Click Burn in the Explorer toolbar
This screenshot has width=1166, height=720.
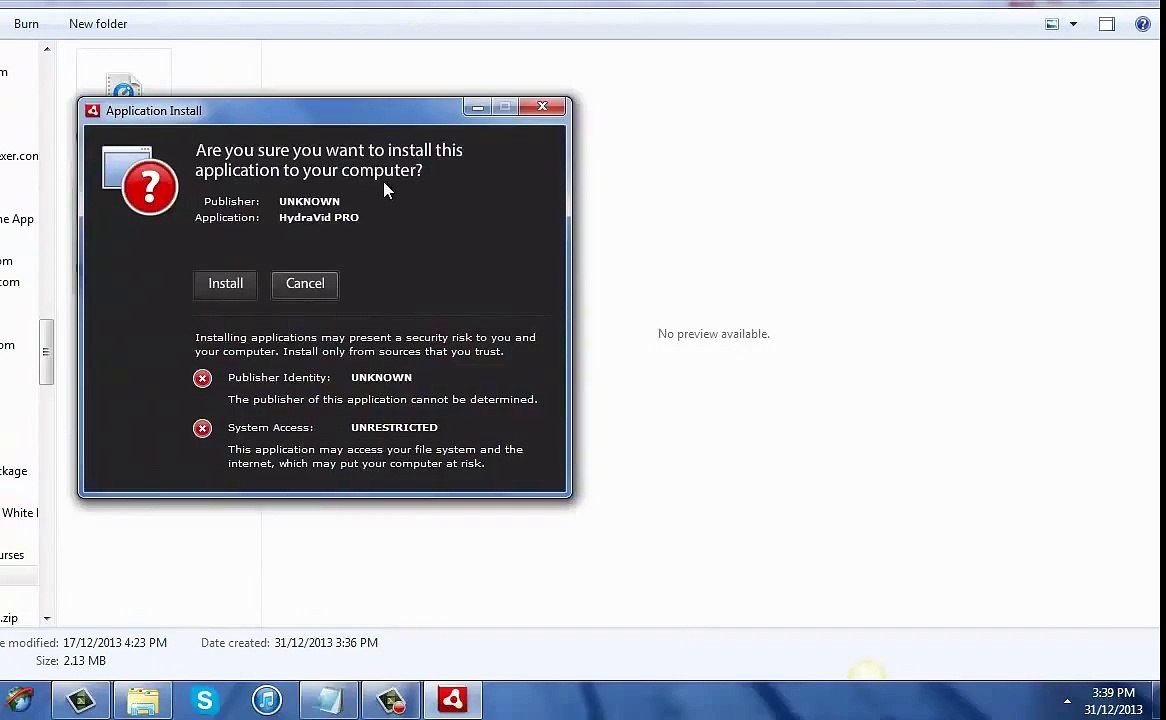[26, 24]
